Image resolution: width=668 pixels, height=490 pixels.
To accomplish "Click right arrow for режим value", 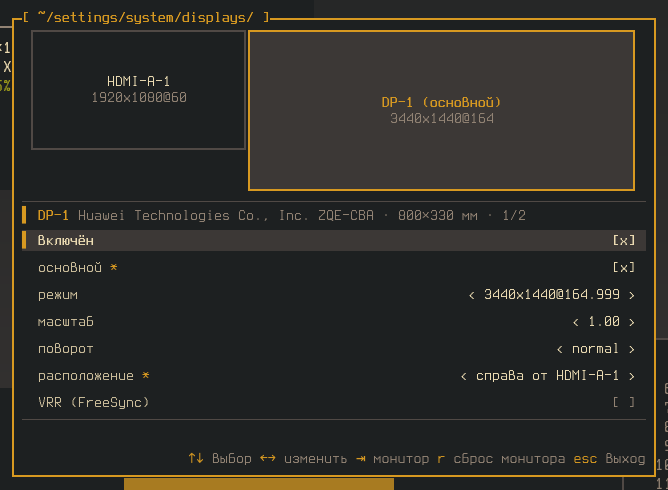I will pos(631,295).
